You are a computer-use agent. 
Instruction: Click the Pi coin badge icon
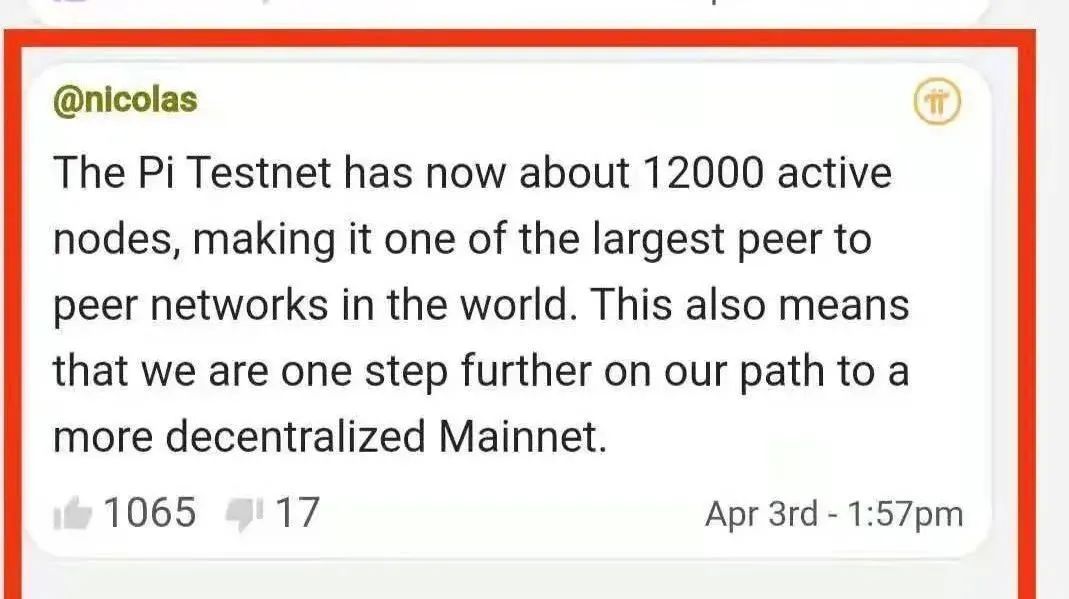click(x=937, y=102)
